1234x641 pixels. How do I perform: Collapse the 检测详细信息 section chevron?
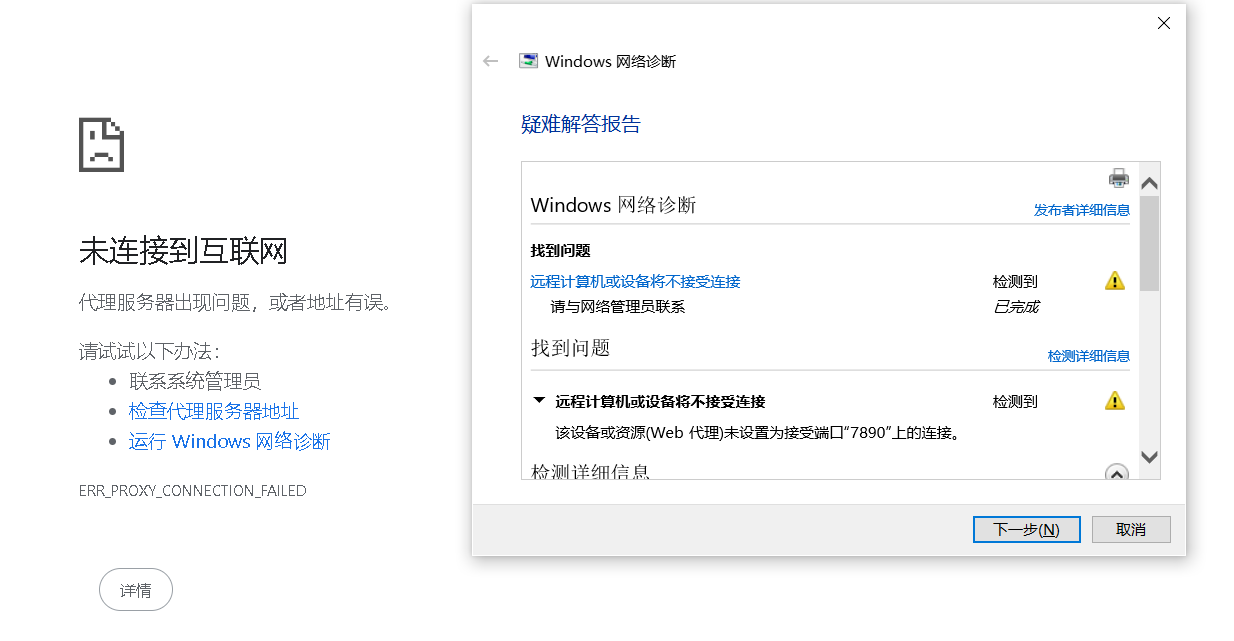[1117, 474]
